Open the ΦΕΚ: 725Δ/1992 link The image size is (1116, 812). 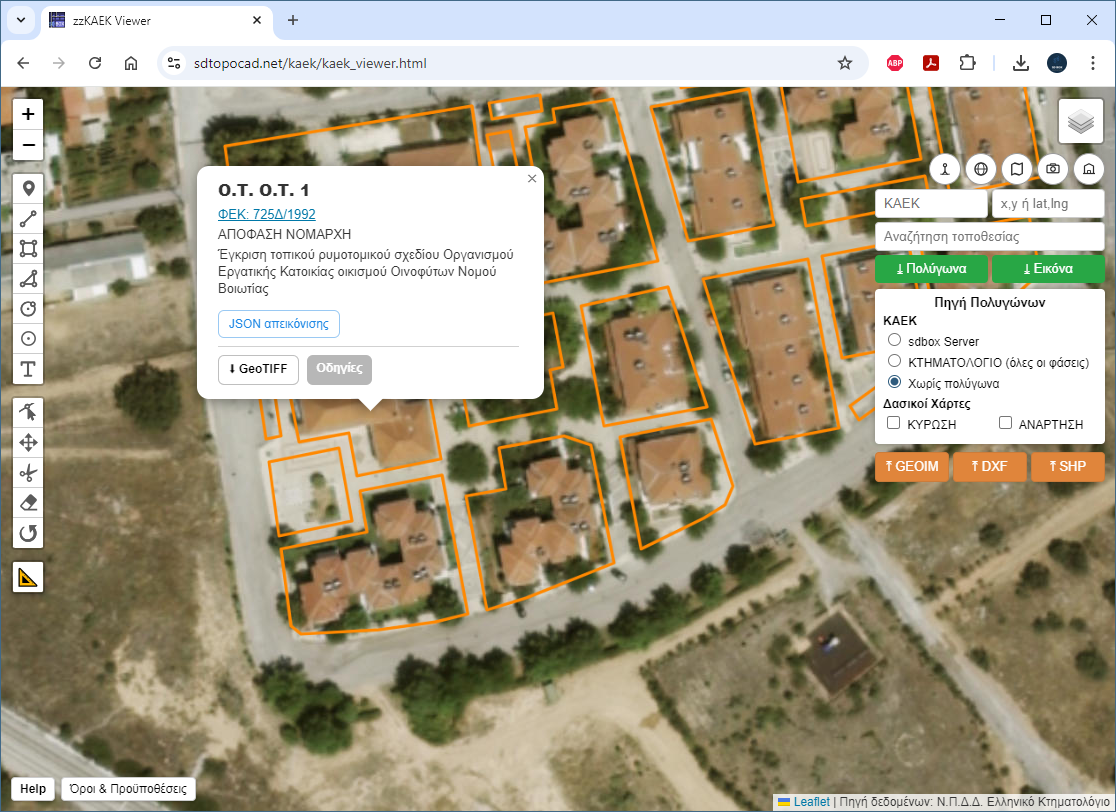267,214
